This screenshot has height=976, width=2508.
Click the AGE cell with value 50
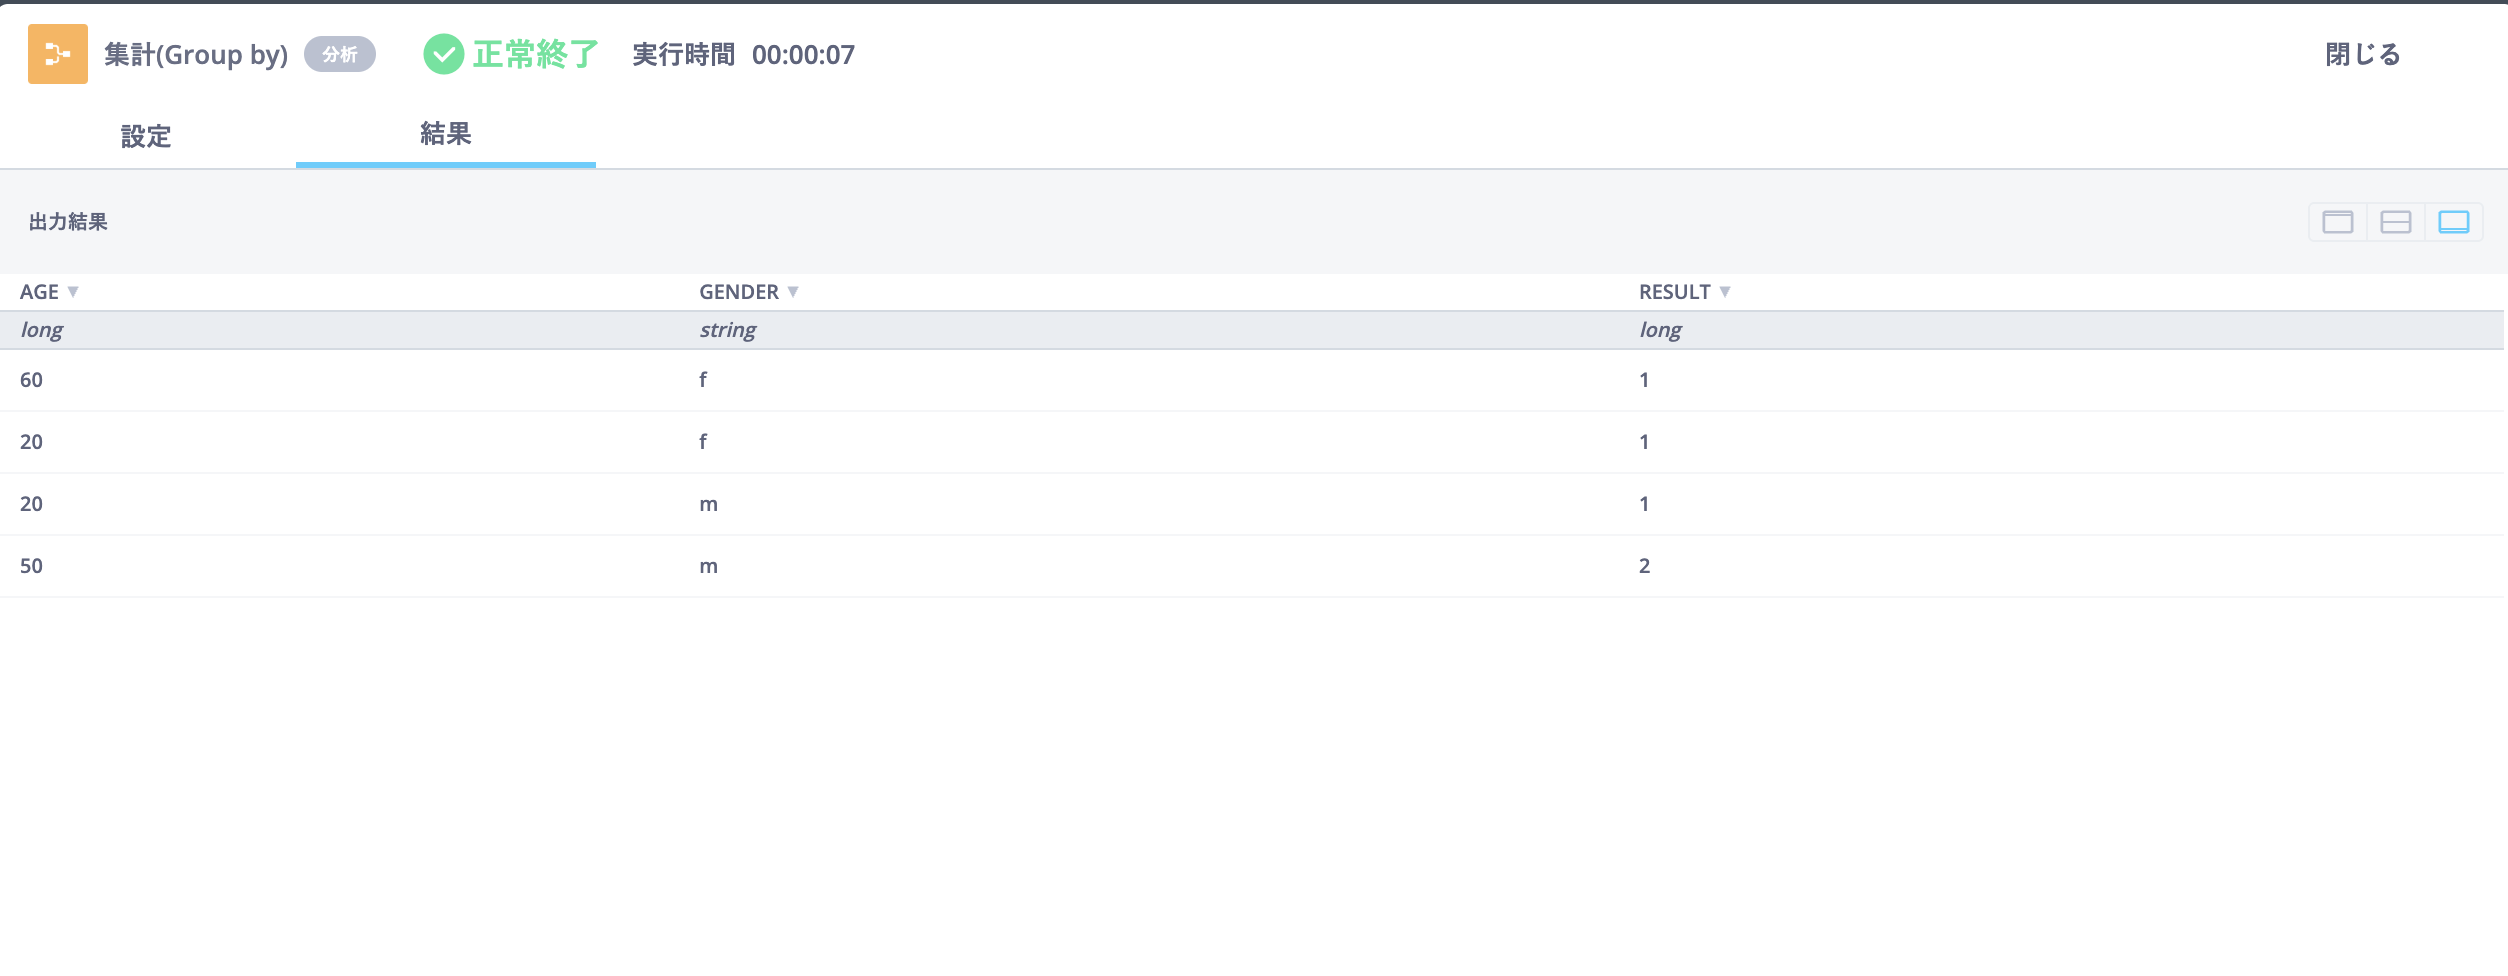coord(32,566)
